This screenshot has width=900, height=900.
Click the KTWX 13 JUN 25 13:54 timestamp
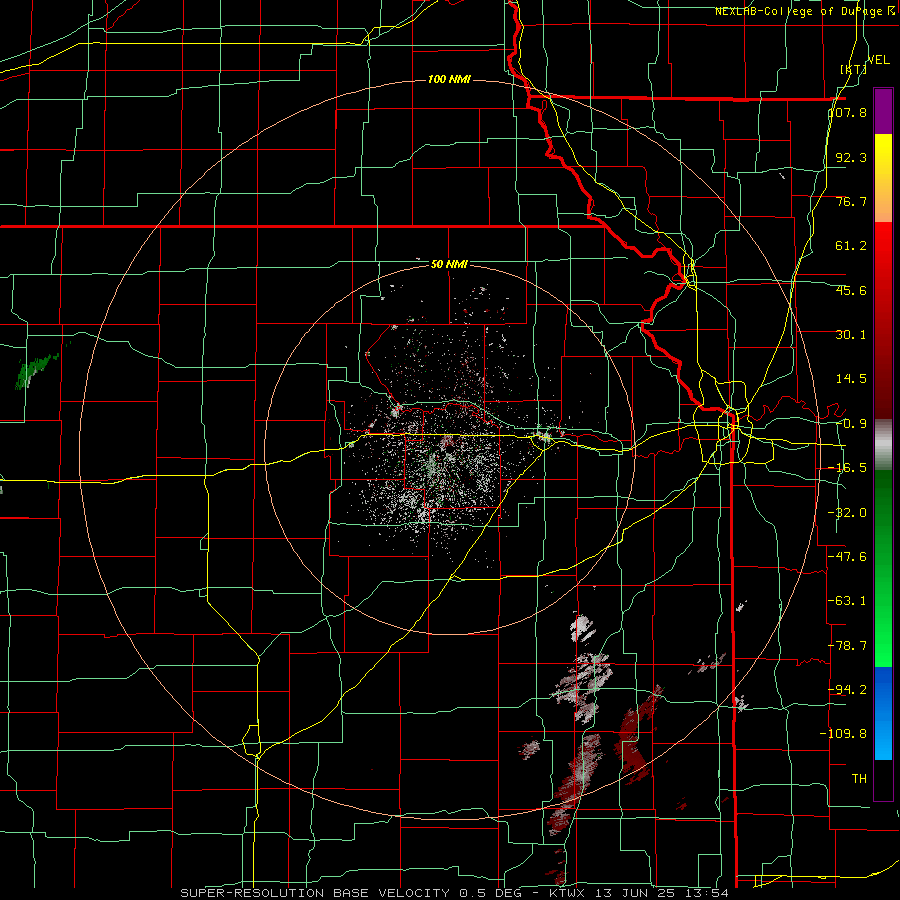pyautogui.click(x=639, y=893)
